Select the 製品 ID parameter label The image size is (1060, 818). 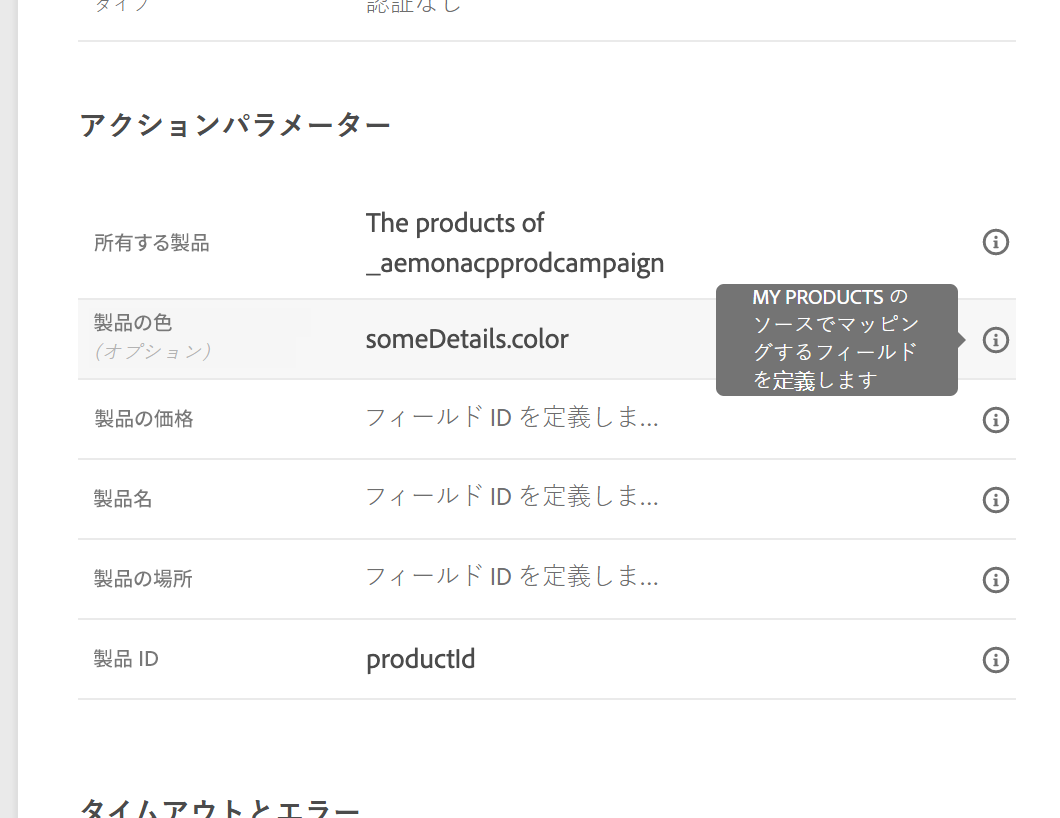[x=126, y=659]
